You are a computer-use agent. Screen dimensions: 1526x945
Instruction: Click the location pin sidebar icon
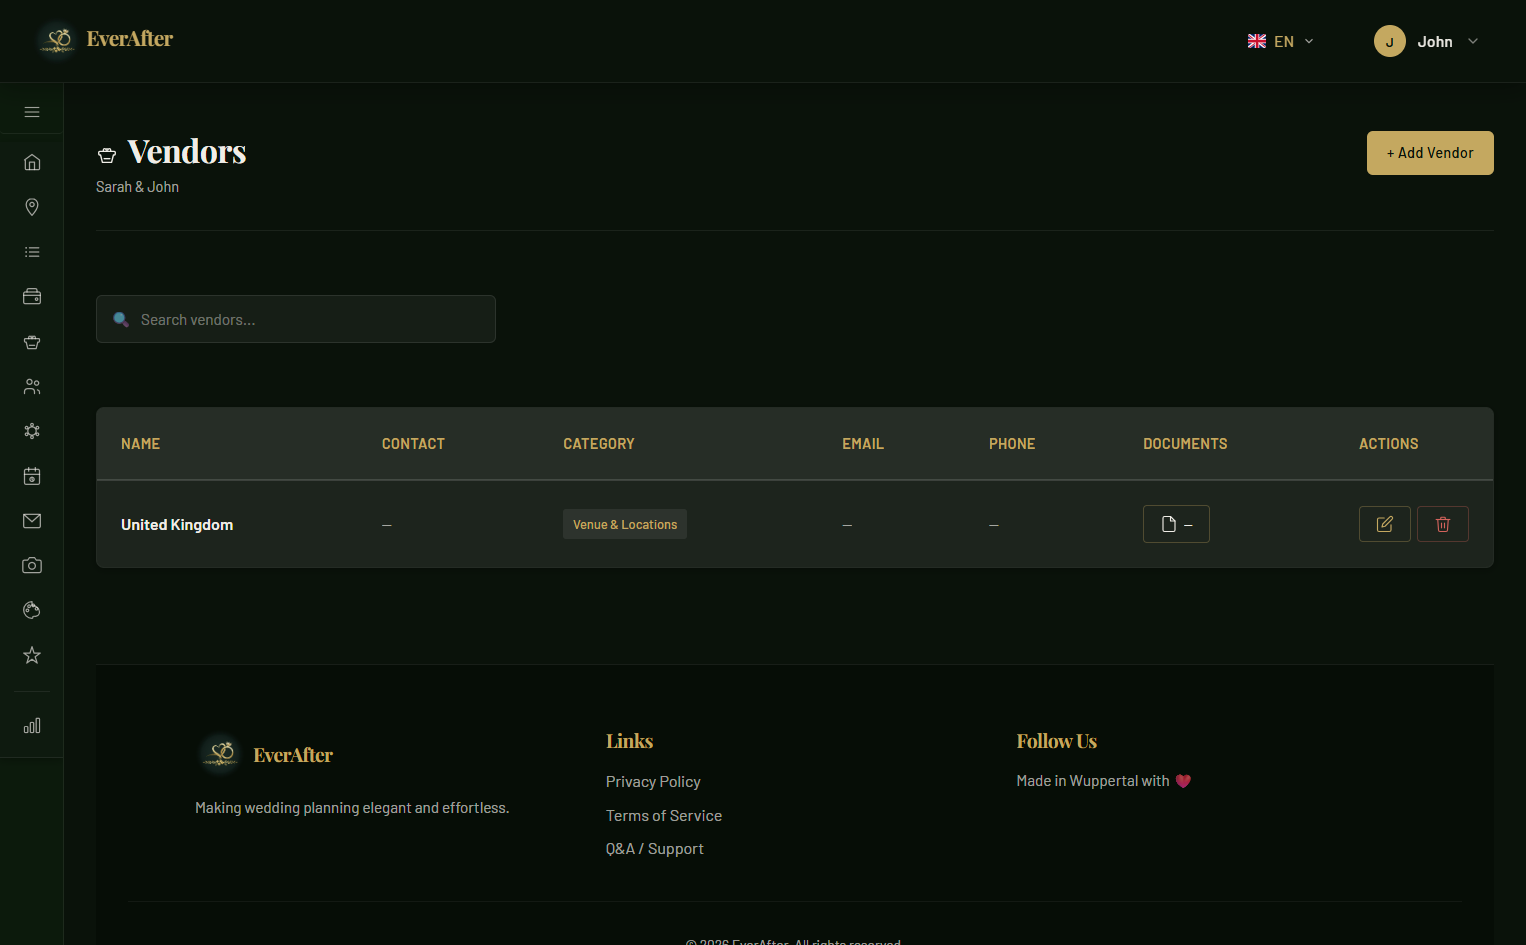pos(32,207)
